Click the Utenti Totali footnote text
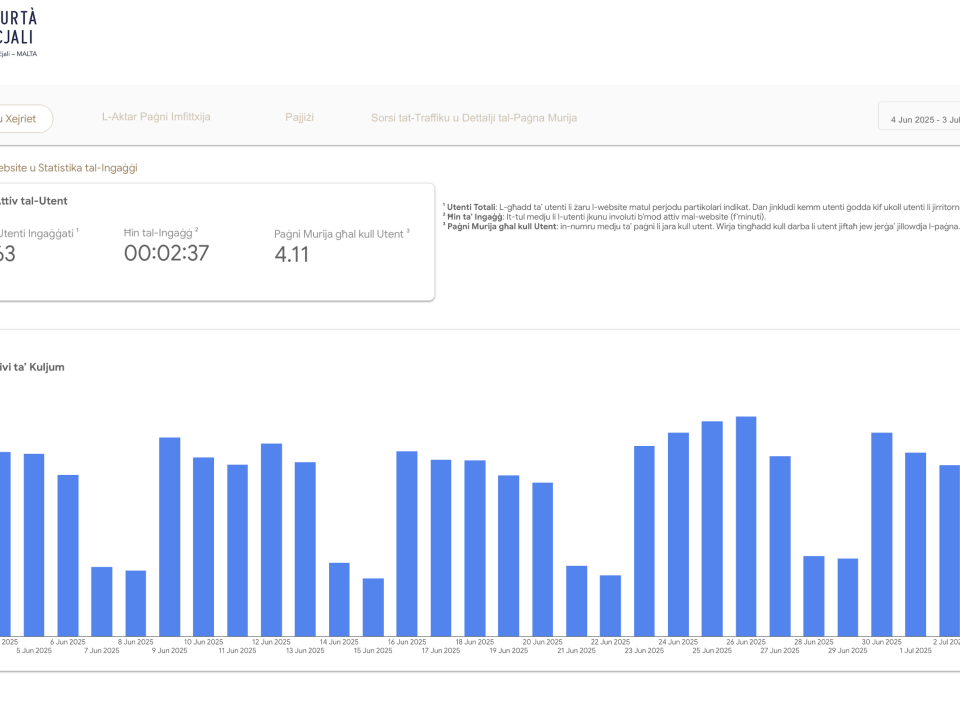Viewport: 960px width, 718px height. (701, 207)
